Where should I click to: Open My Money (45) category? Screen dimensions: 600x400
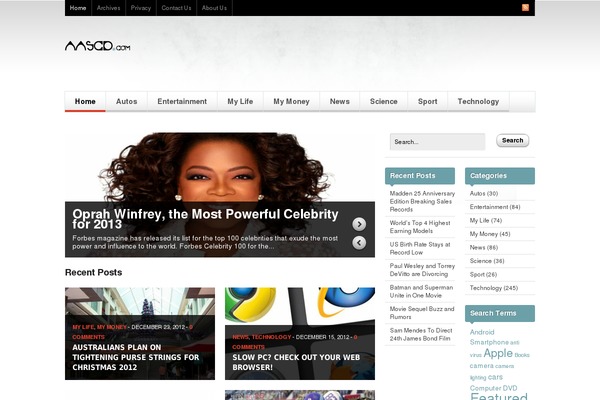point(490,234)
